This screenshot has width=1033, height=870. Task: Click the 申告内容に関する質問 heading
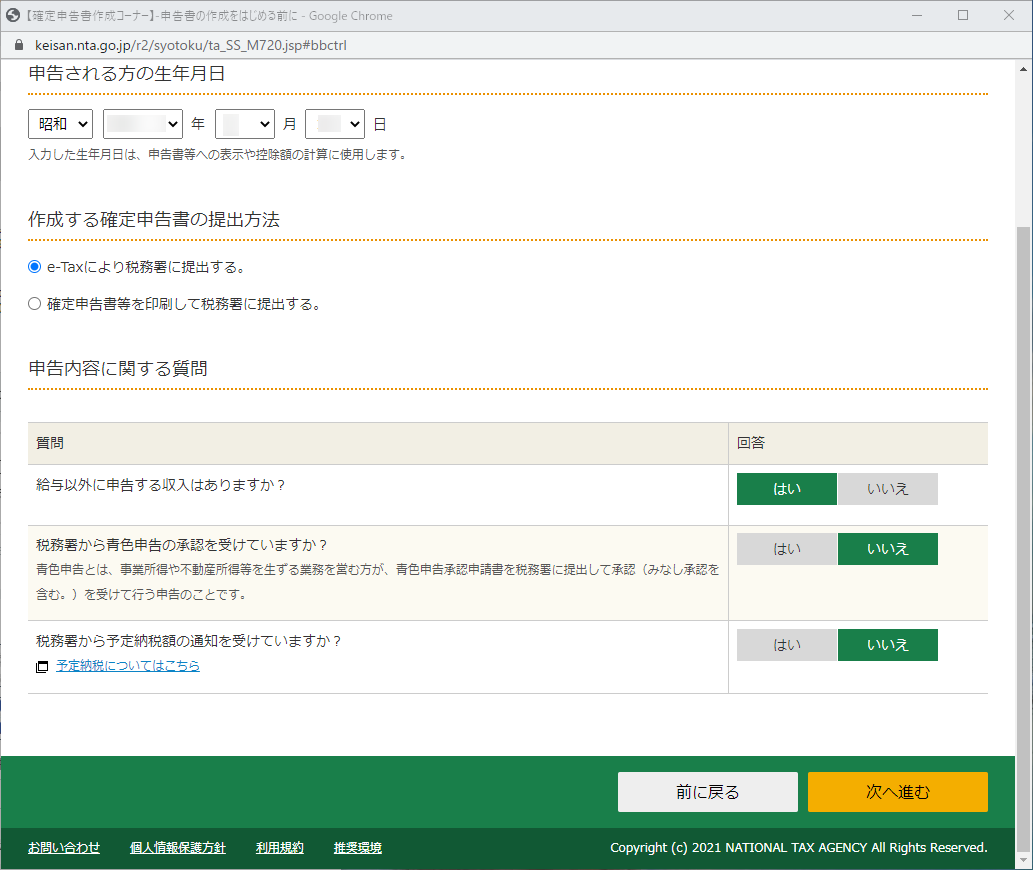click(118, 368)
